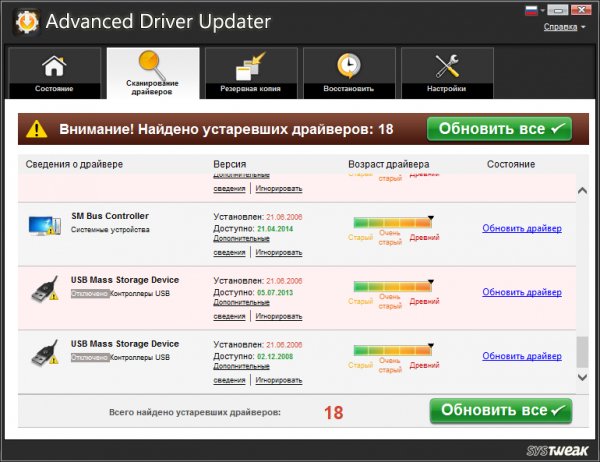
Task: Open Дополнительные сведения for 02.12.2008 USB device
Action: click(241, 373)
